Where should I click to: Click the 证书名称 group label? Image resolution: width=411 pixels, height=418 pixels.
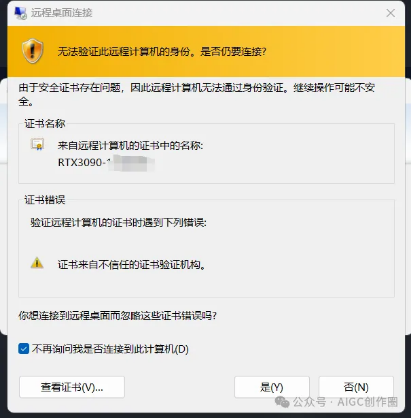[x=45, y=124]
